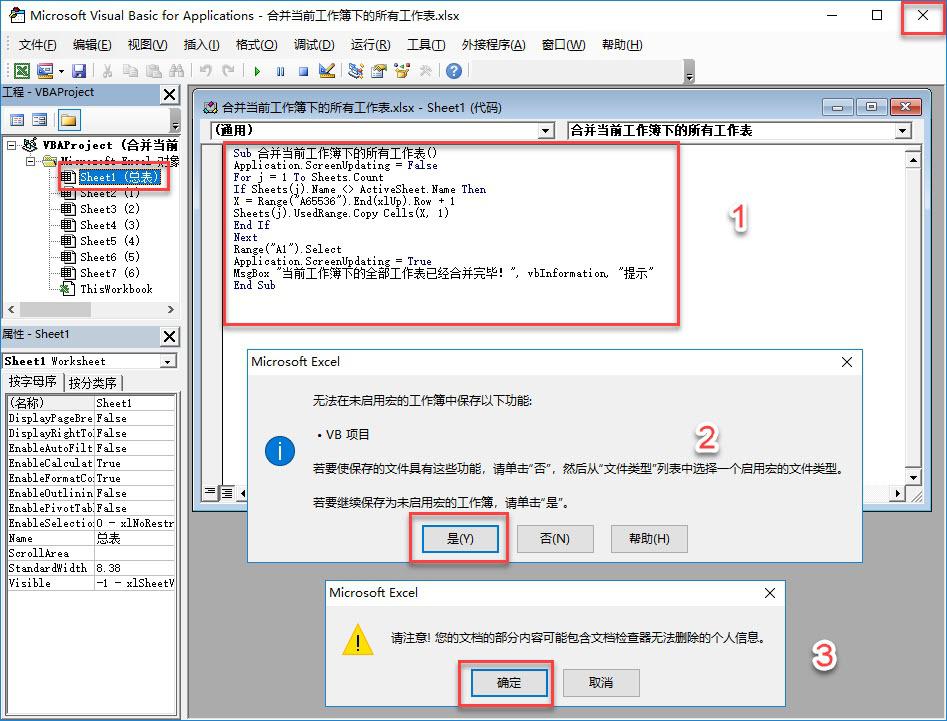Select Sheet6 (5) in project tree

109,257
